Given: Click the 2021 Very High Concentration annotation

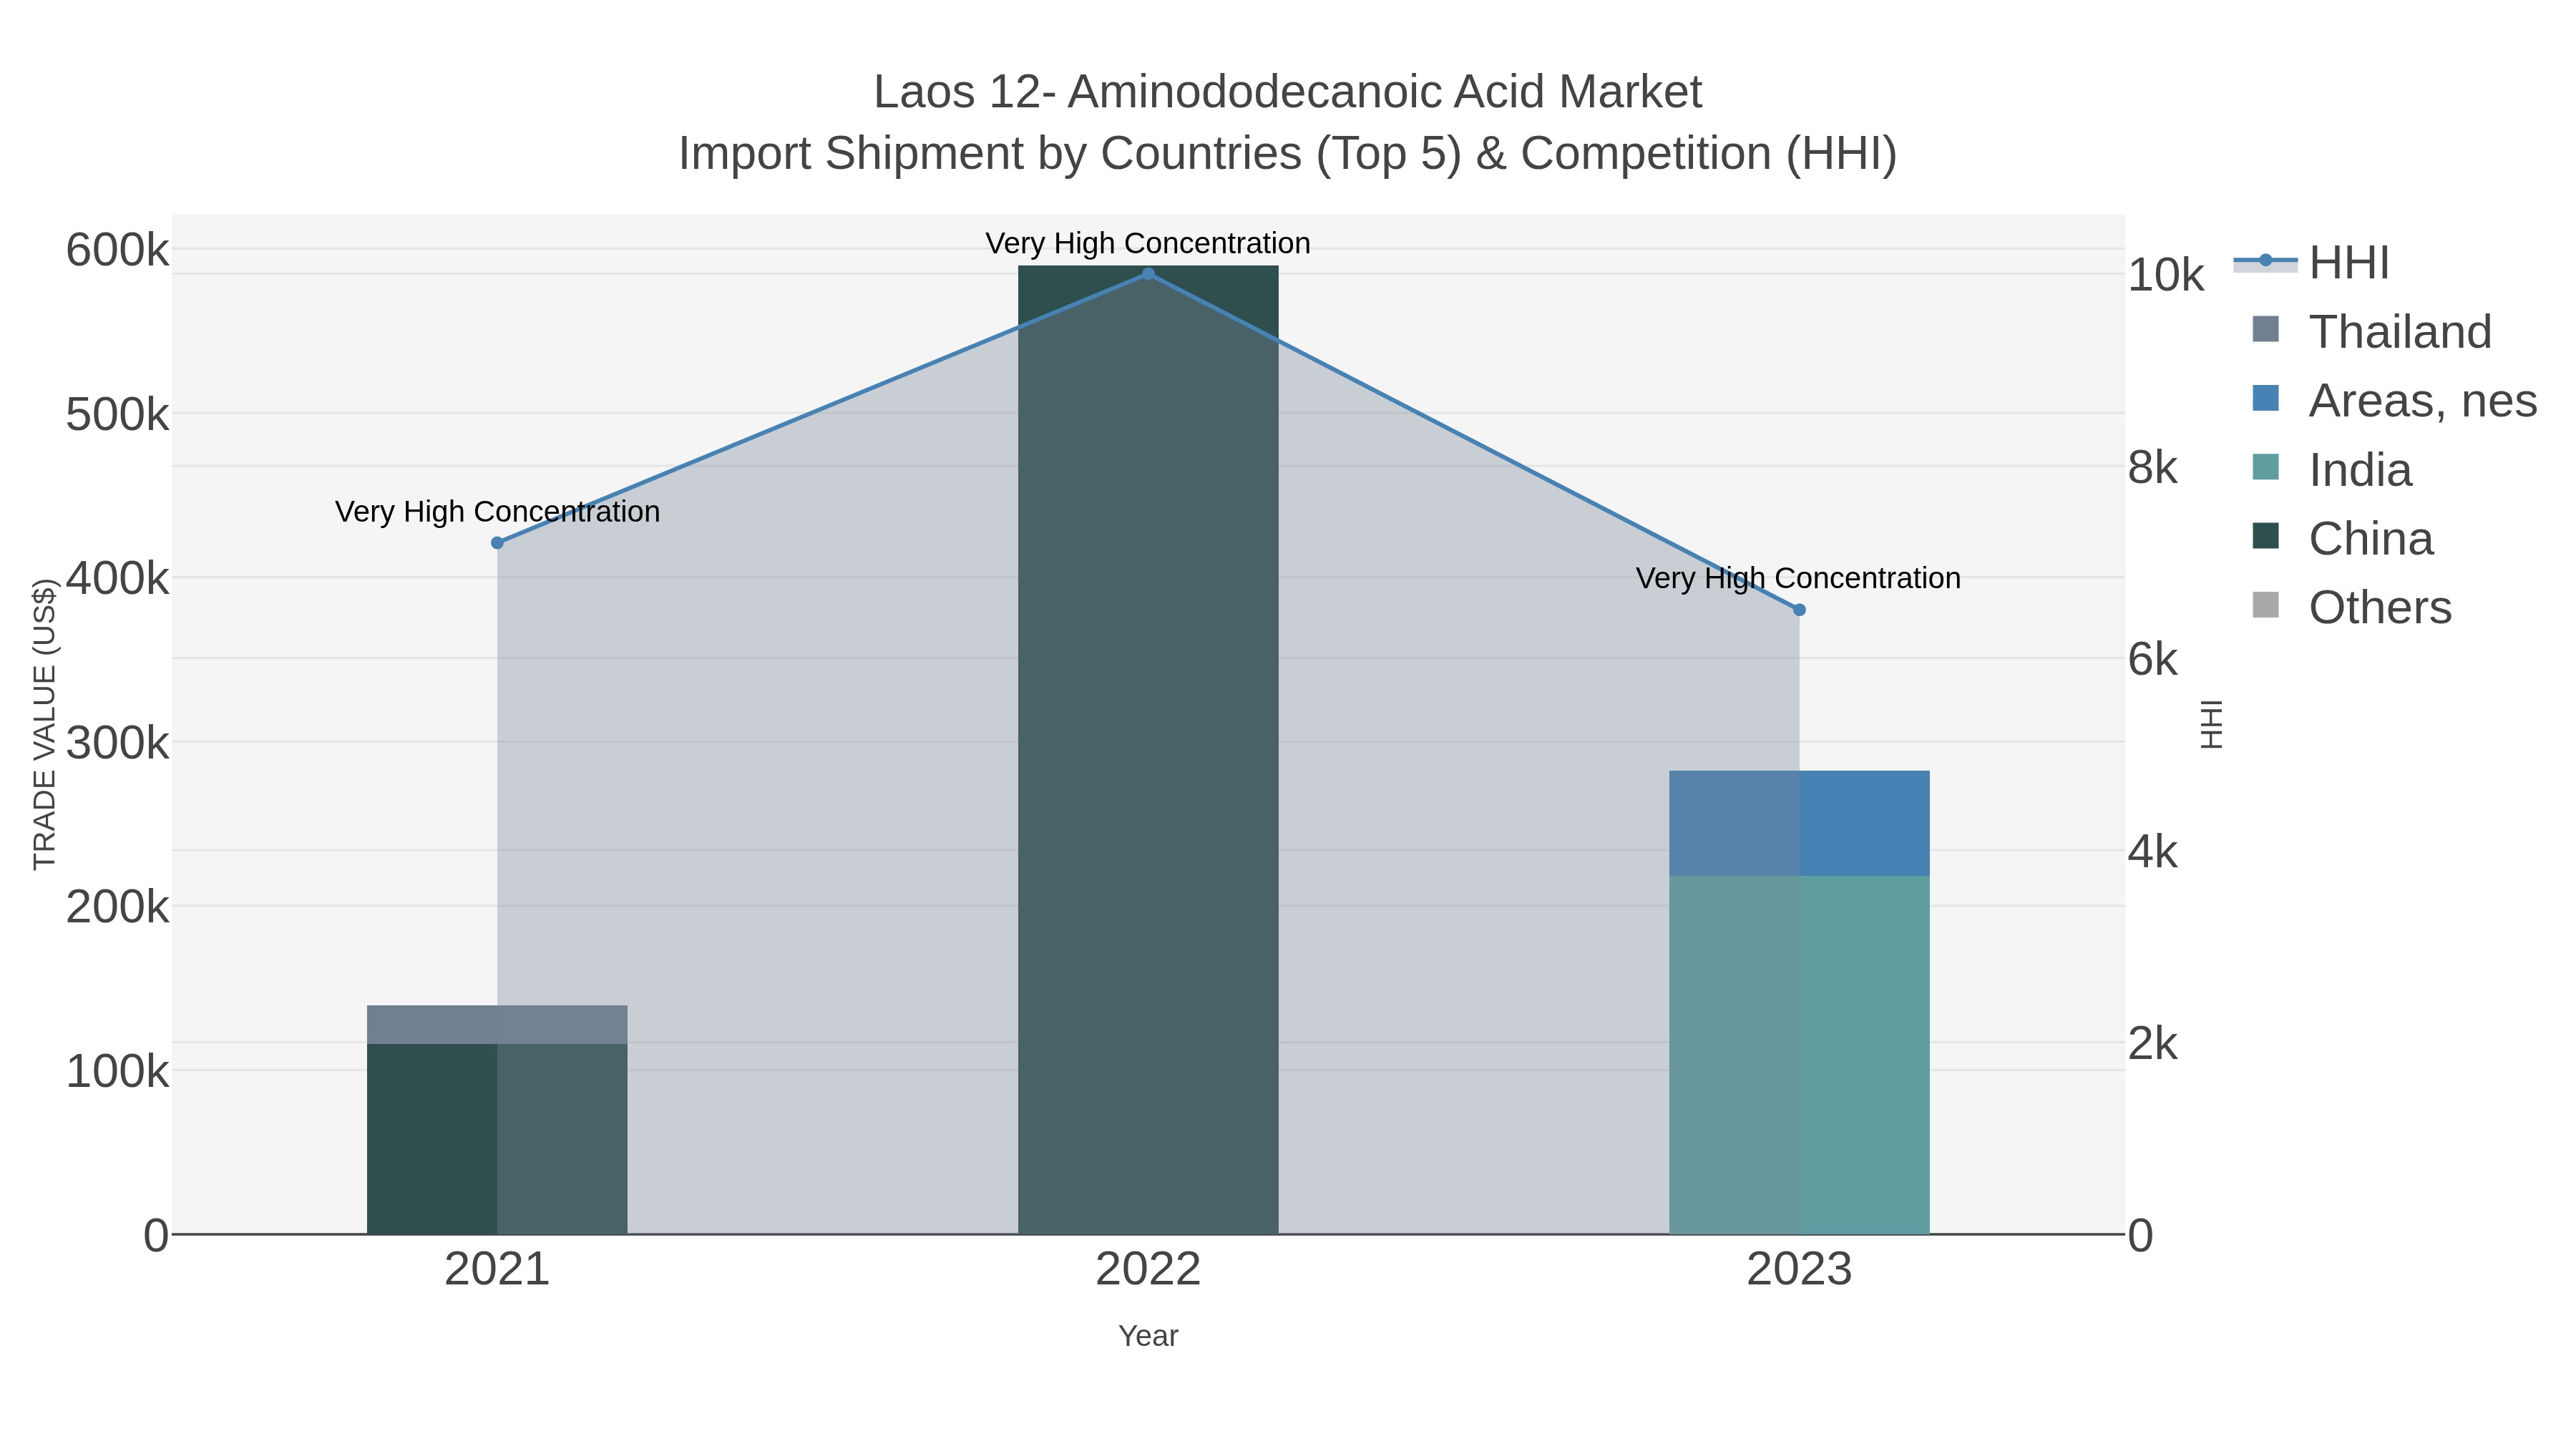Looking at the screenshot, I should (497, 512).
